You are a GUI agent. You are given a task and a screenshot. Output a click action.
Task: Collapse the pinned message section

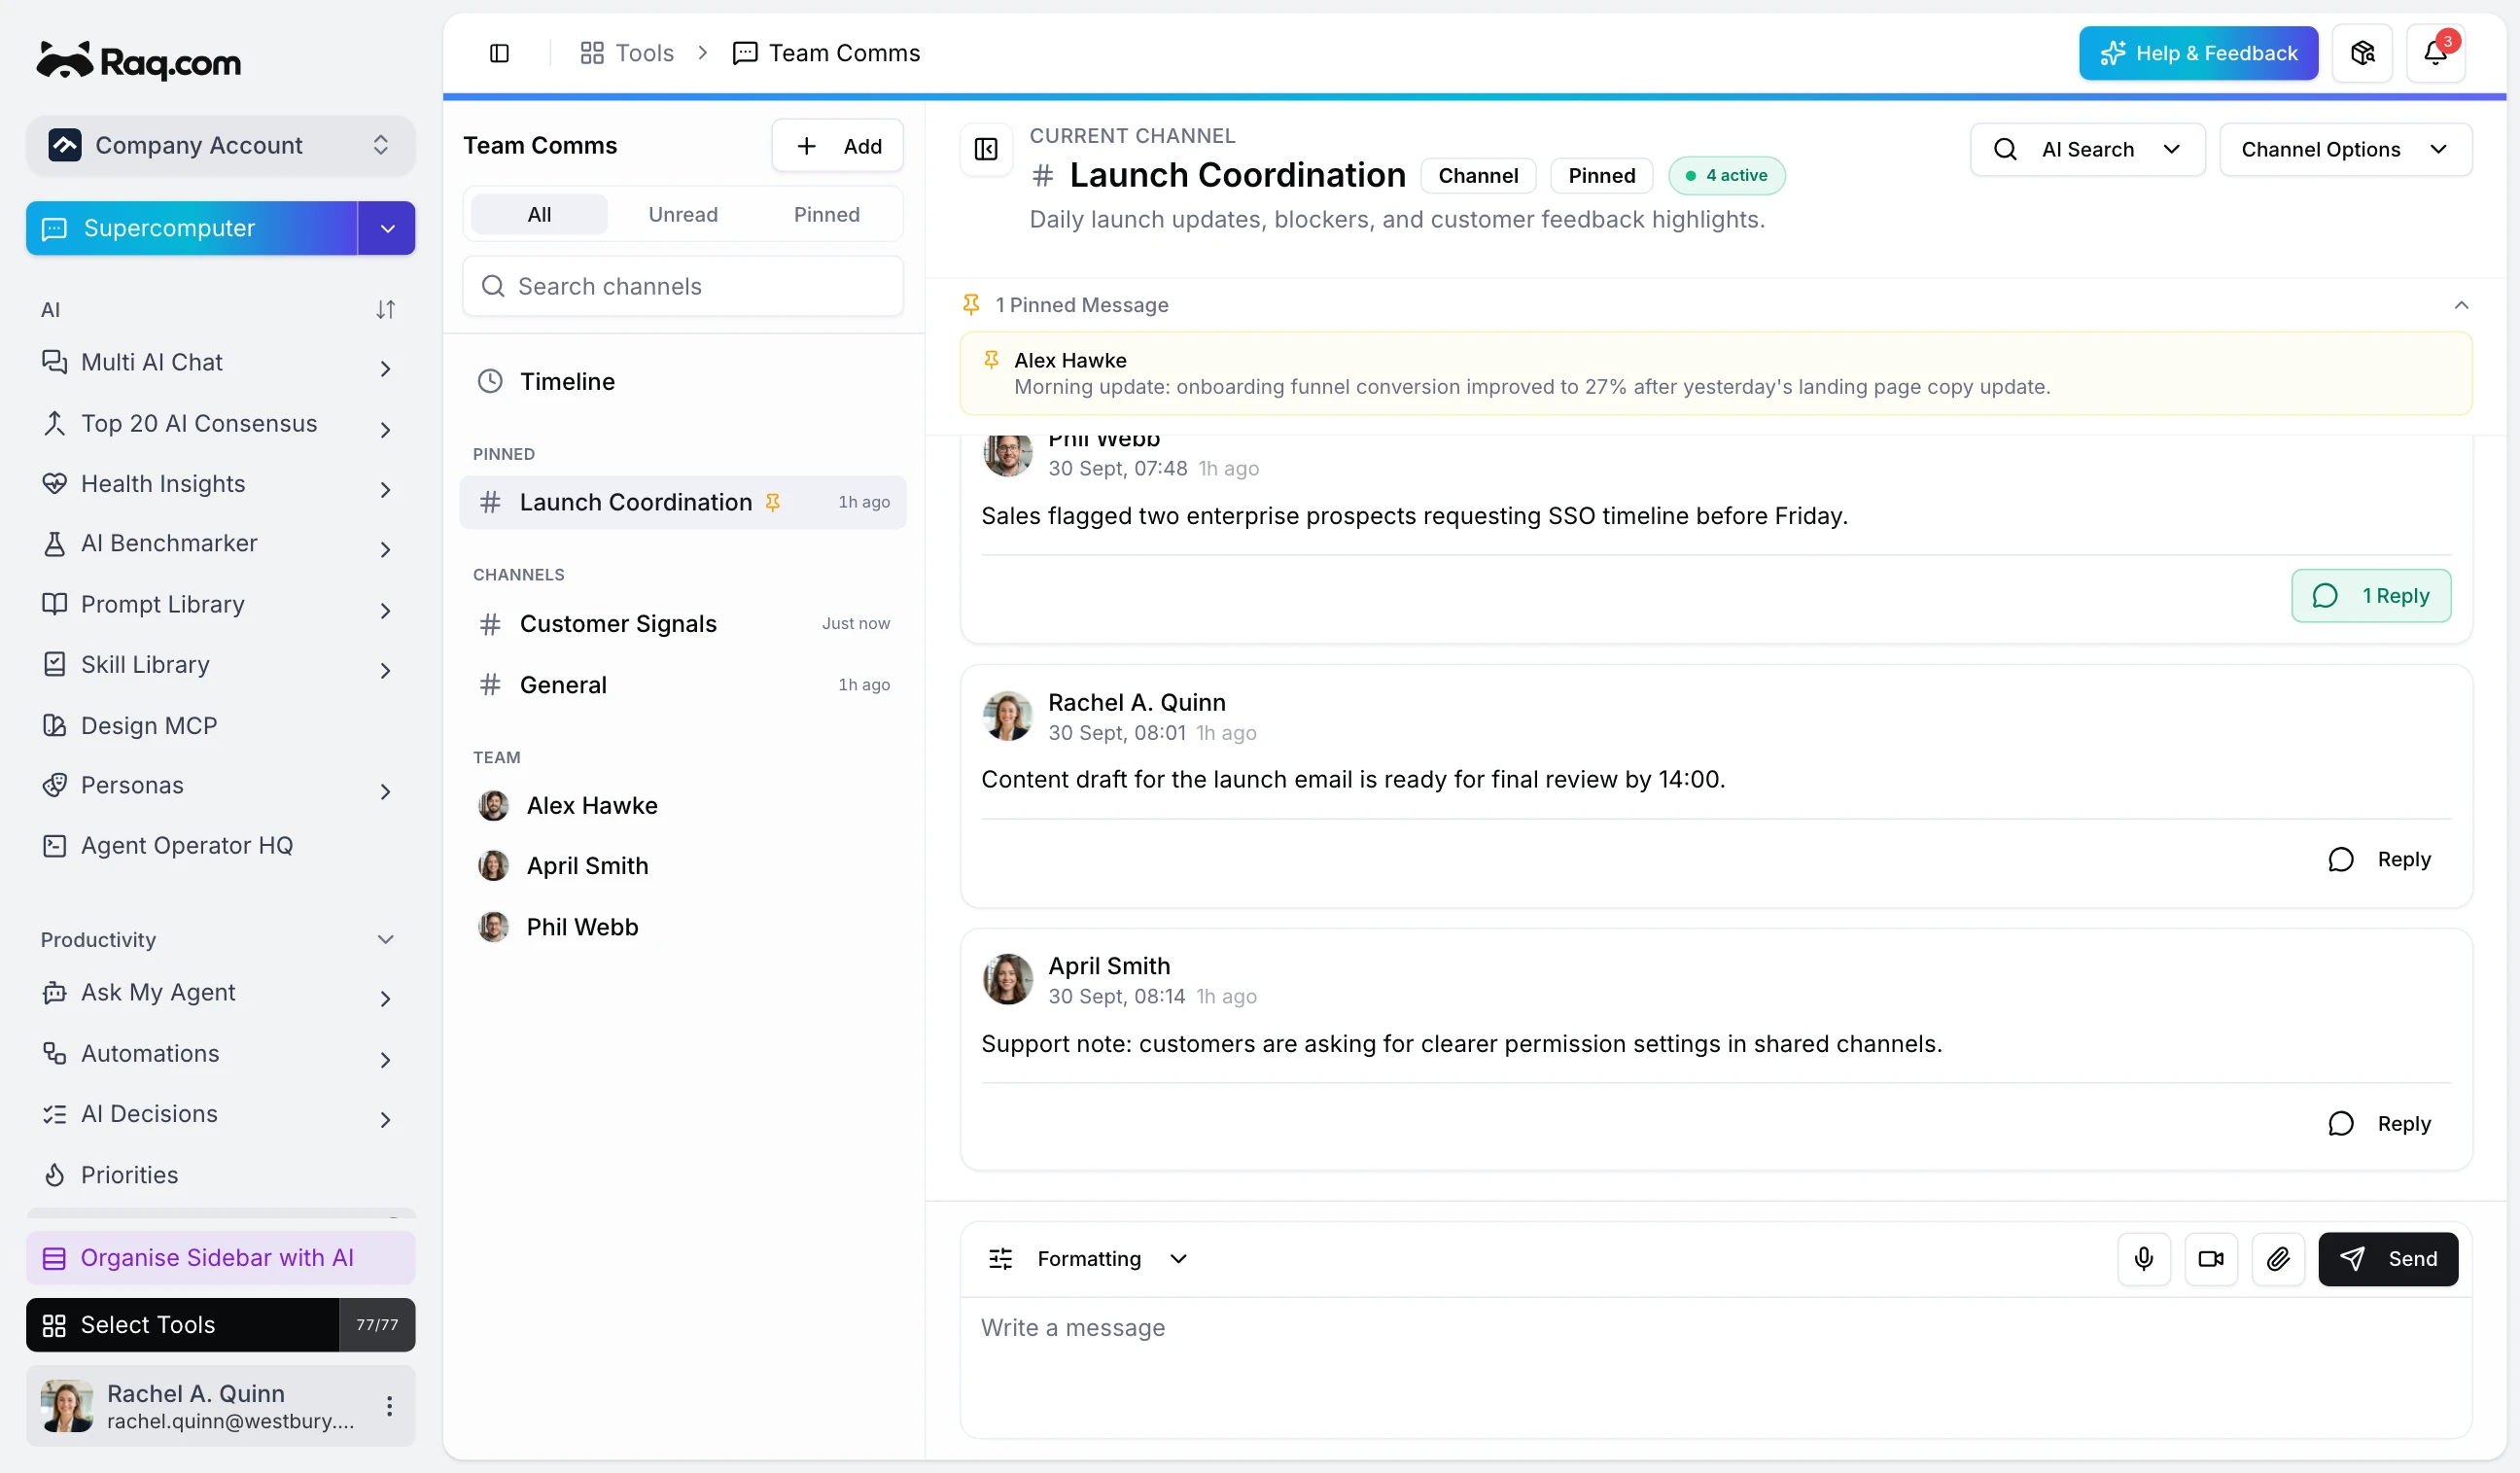pos(2461,305)
